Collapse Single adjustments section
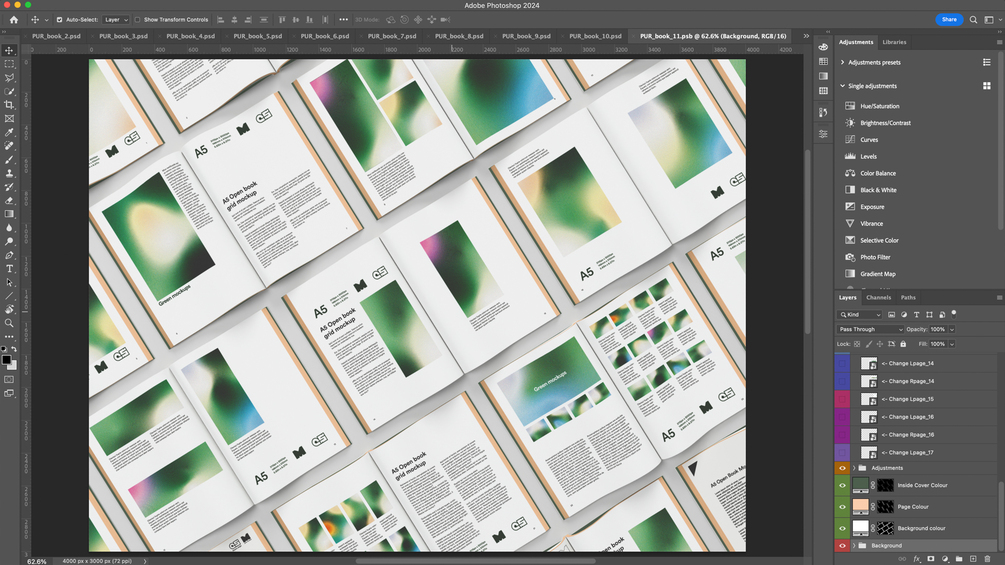 point(842,86)
